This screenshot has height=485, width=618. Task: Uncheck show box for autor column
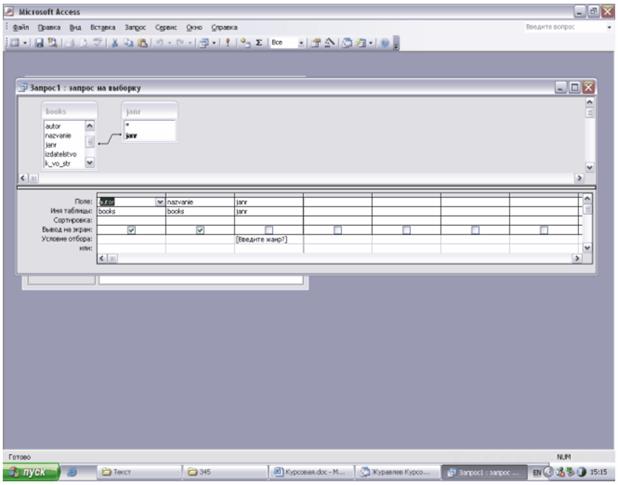(x=132, y=230)
